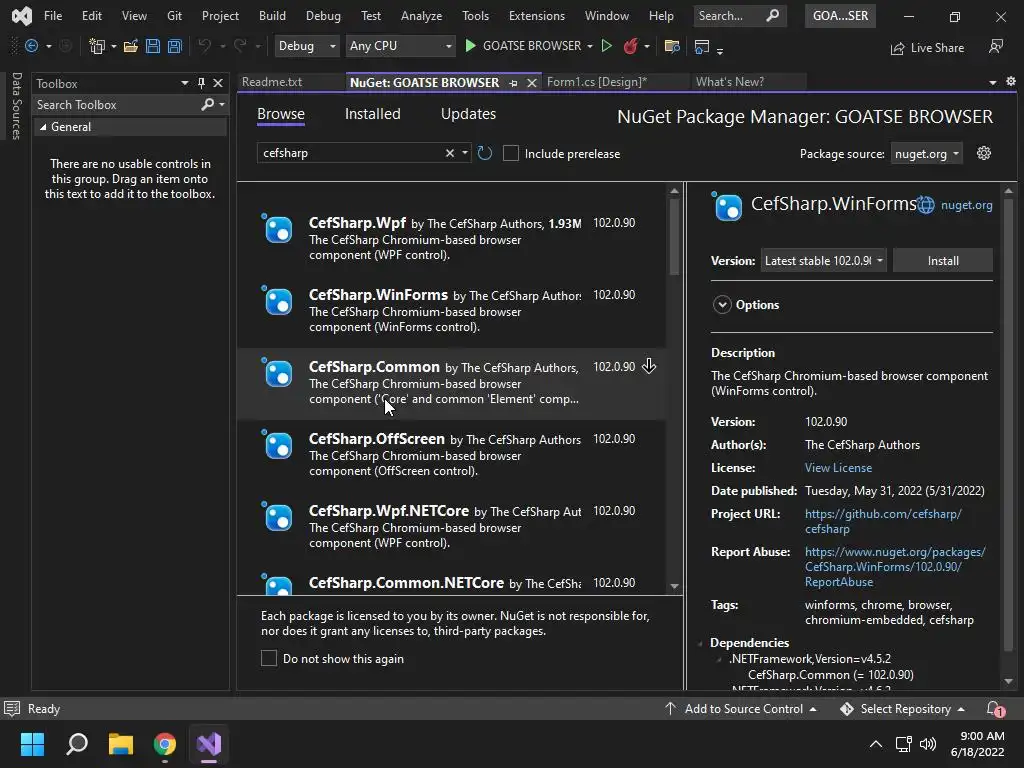This screenshot has width=1024, height=768.
Task: Select the CefSharp.Wpf package
Action: [x=451, y=238]
